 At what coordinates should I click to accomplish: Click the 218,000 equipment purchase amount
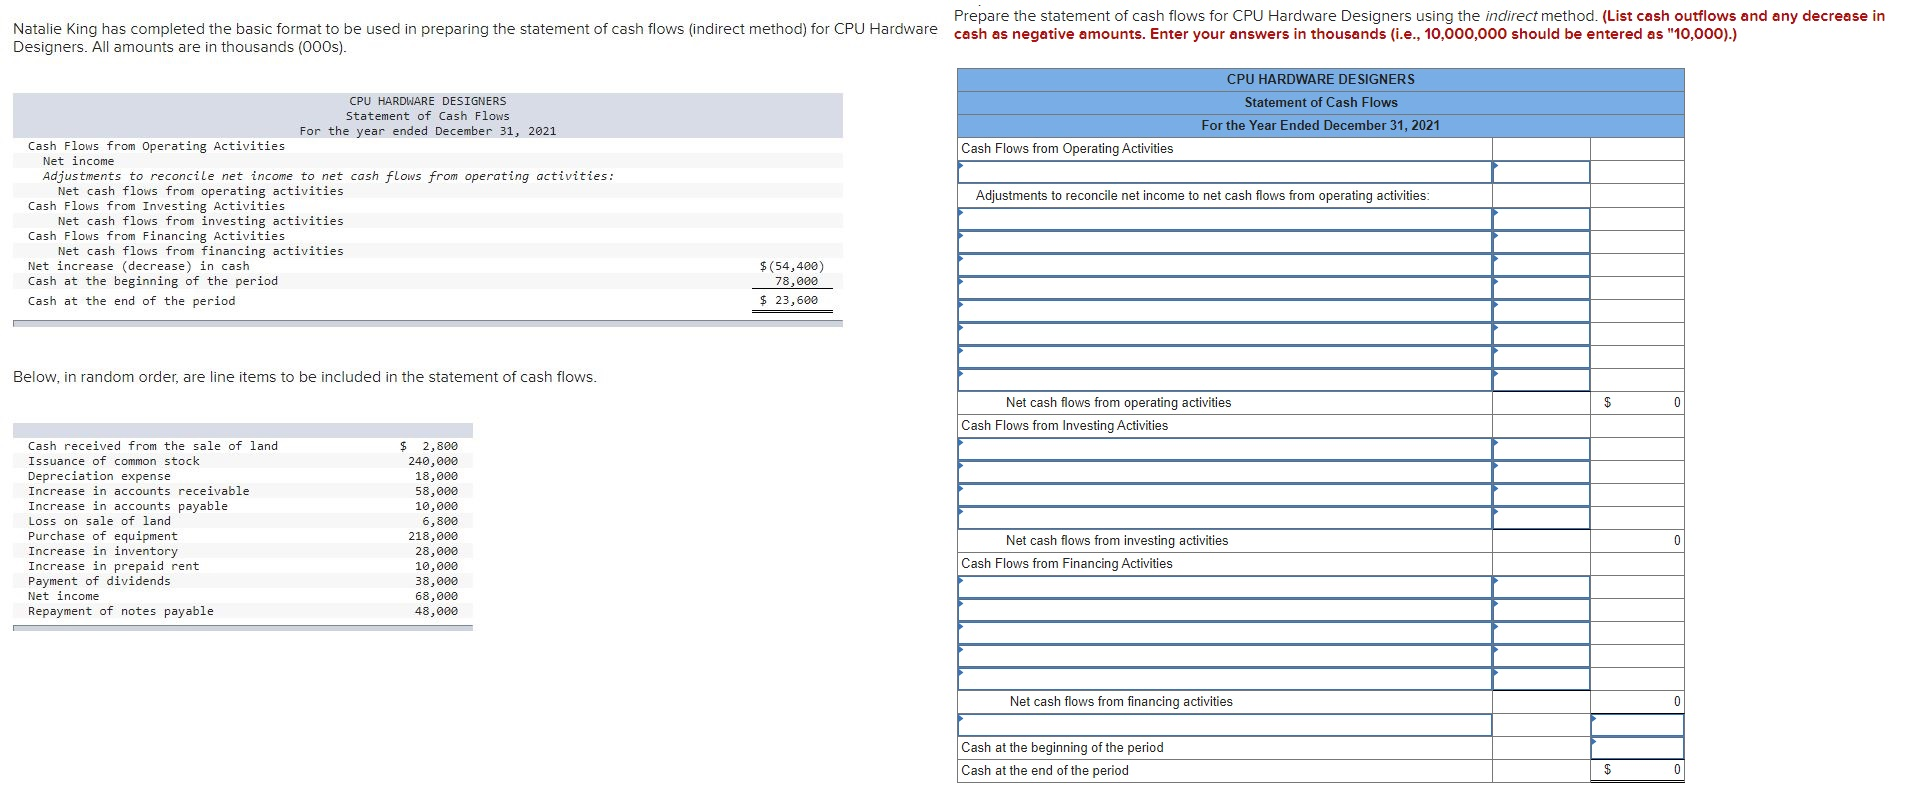433,536
